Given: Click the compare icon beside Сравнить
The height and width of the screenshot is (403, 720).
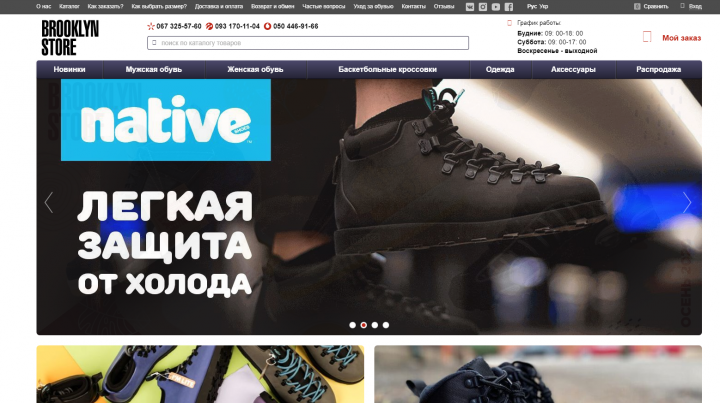Looking at the screenshot, I should click(637, 6).
